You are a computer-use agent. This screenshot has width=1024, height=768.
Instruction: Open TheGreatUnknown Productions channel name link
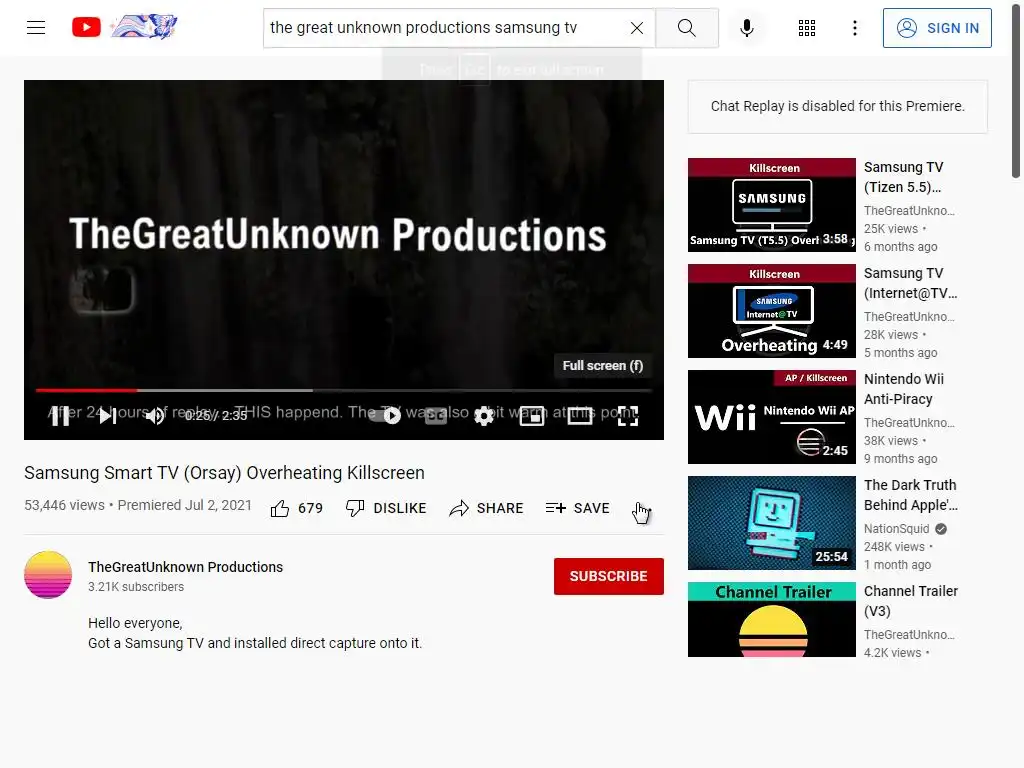click(185, 567)
